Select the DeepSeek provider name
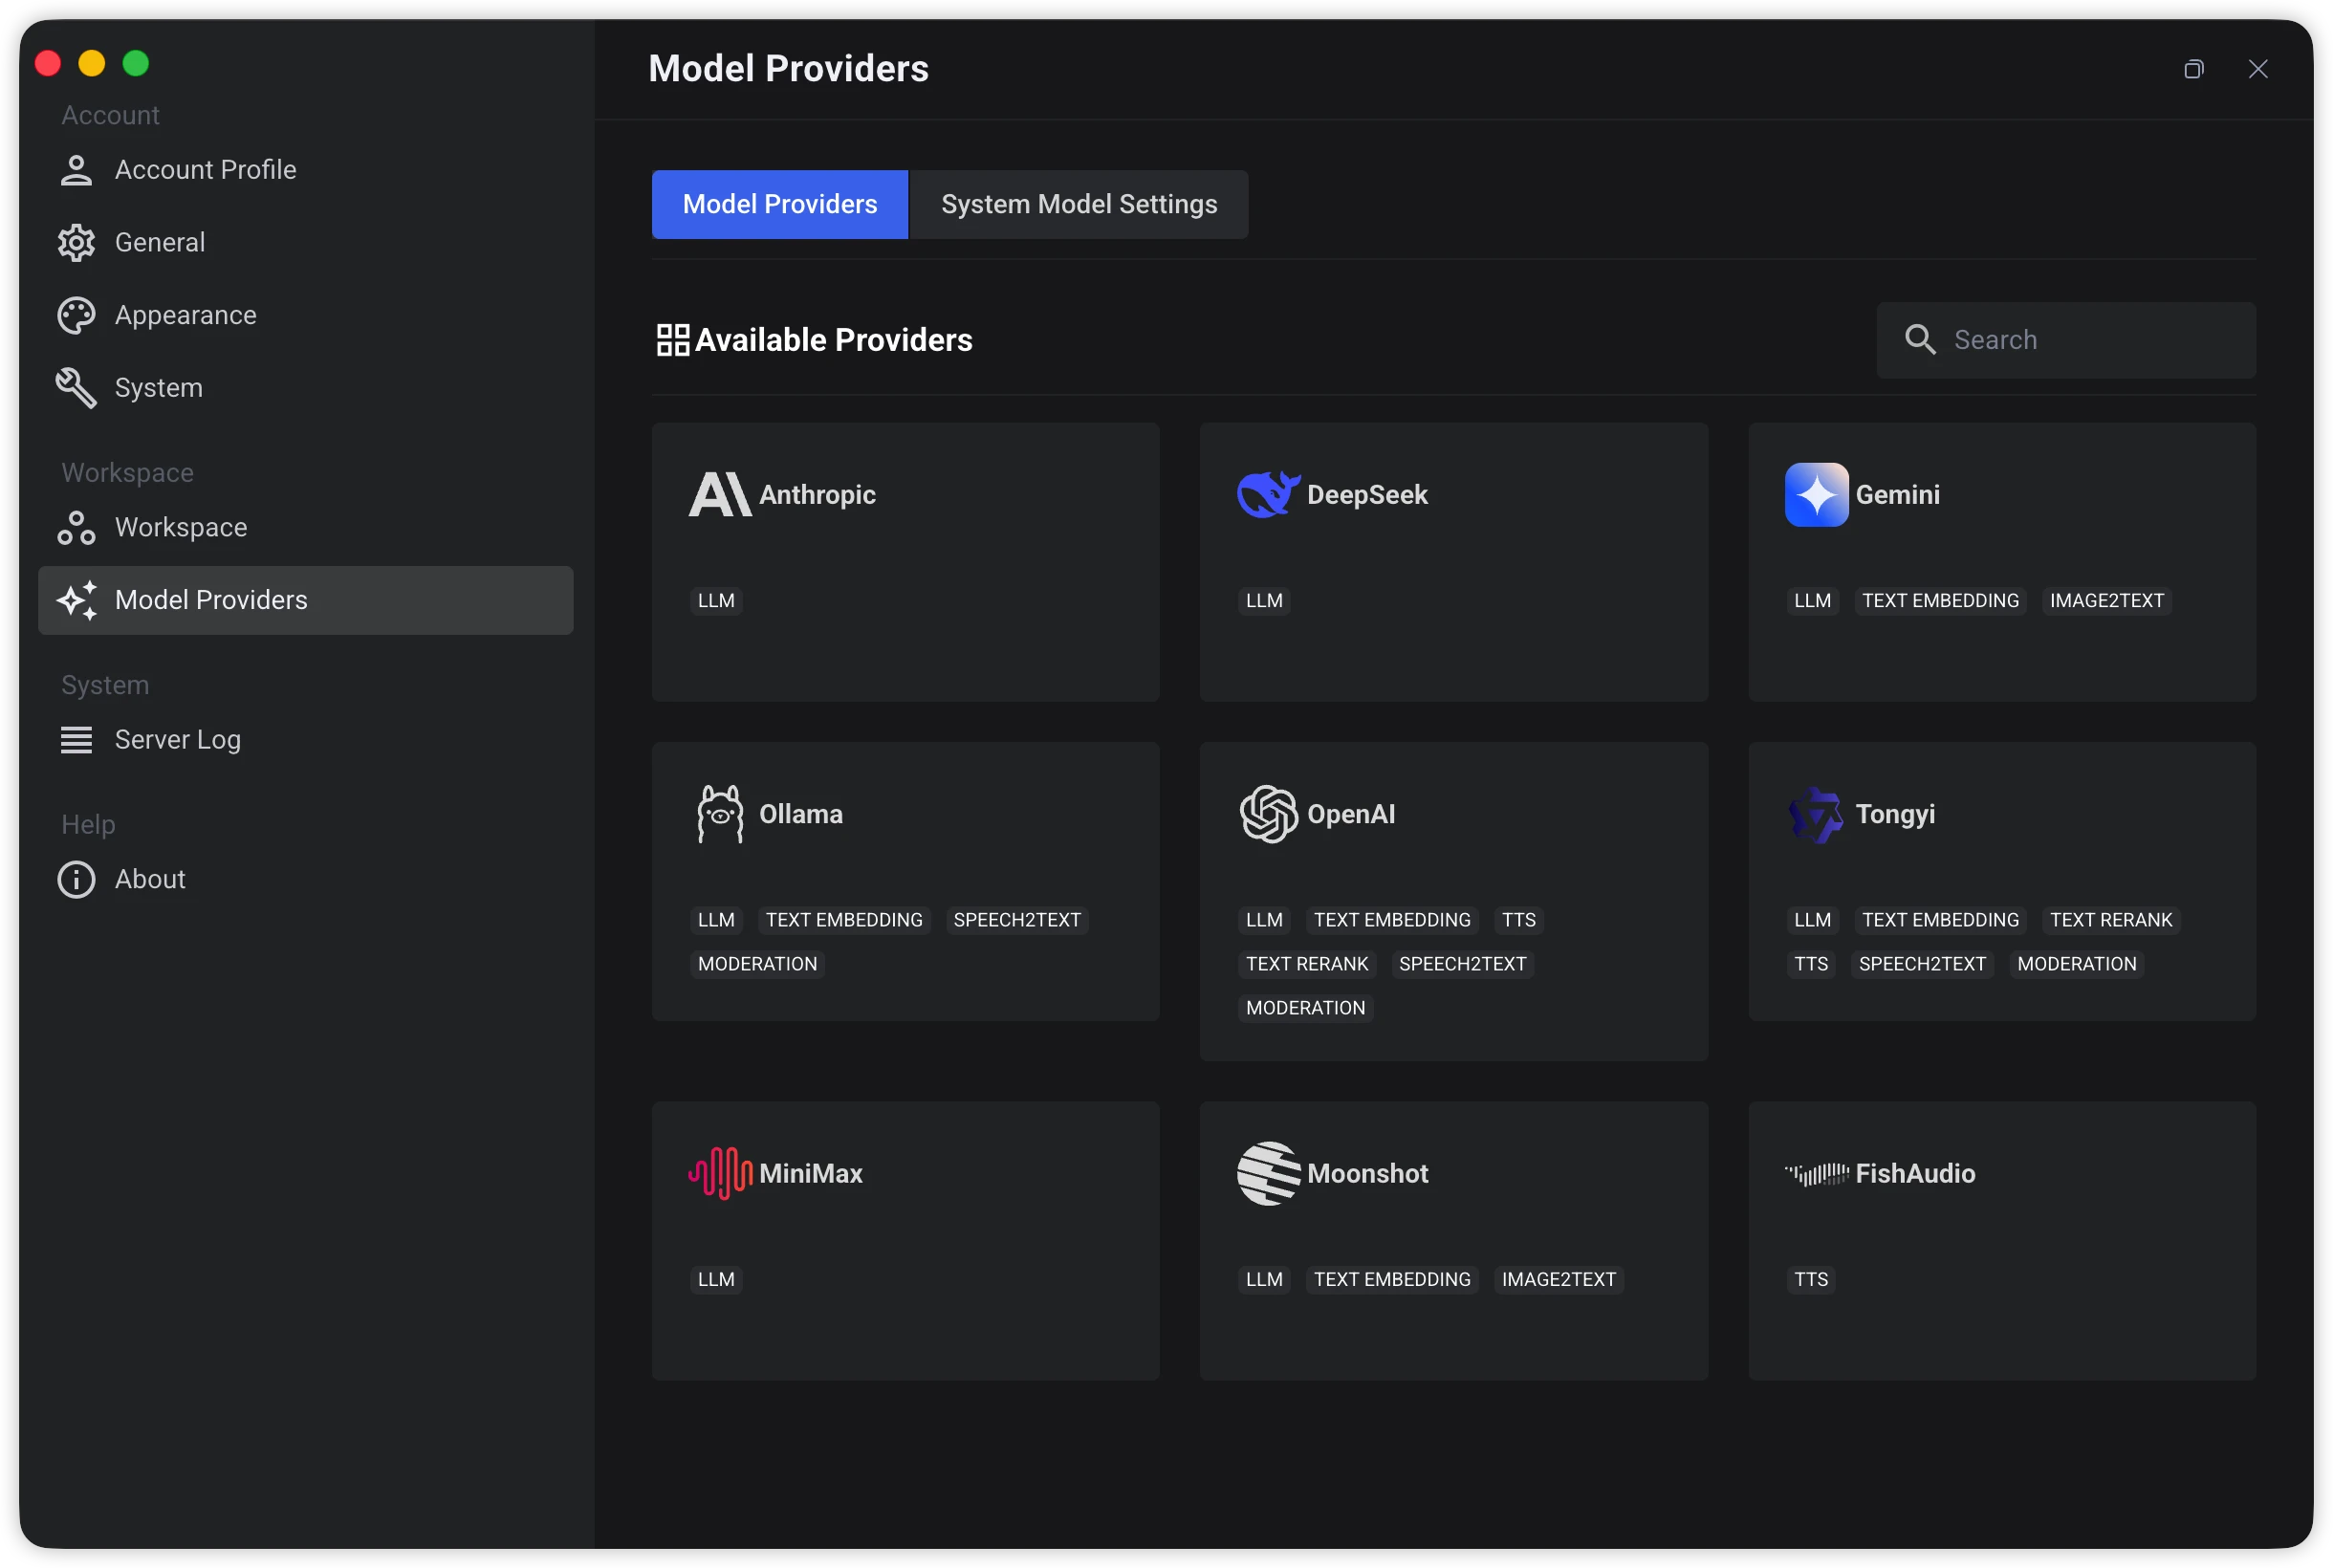The width and height of the screenshot is (2333, 1568). click(x=1367, y=495)
